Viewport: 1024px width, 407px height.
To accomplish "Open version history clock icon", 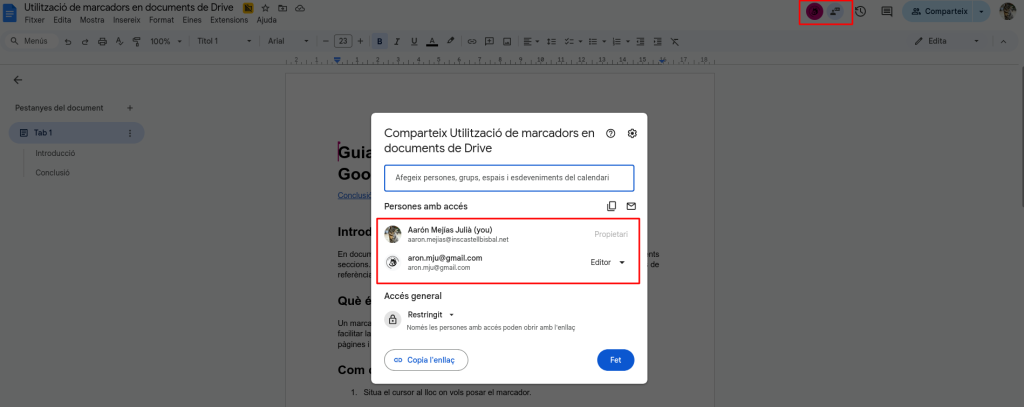I will (x=860, y=11).
